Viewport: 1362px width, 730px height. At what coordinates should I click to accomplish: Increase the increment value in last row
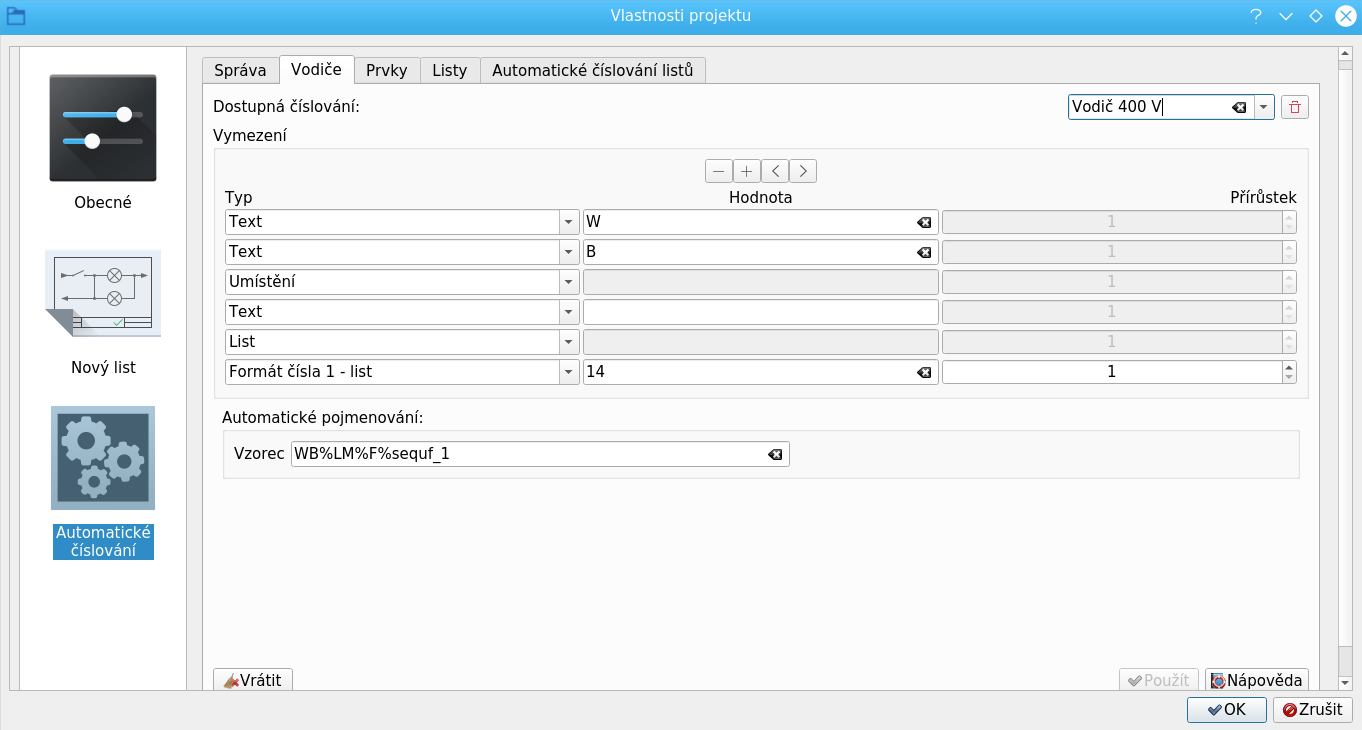tap(1288, 366)
